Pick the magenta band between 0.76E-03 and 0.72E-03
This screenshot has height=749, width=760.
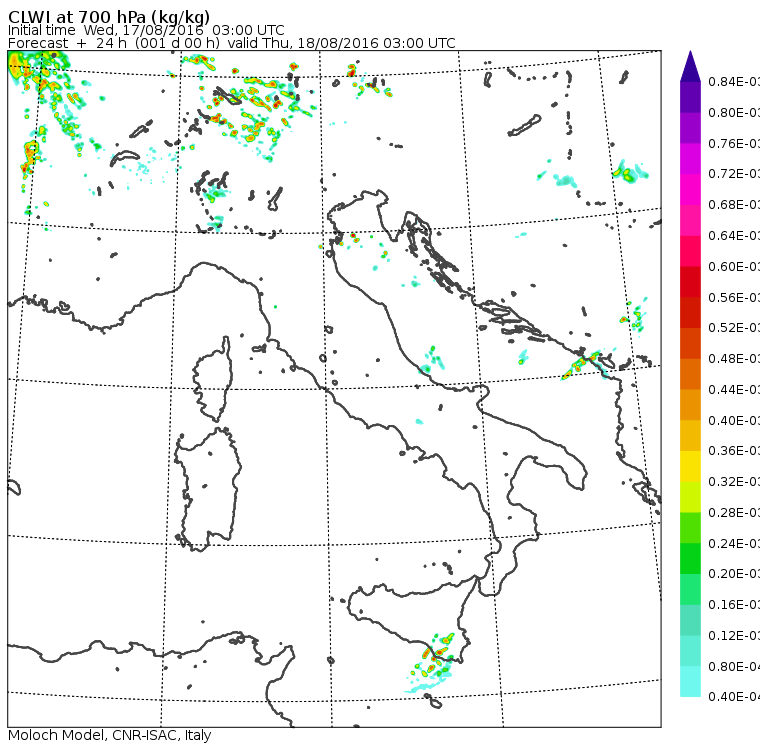tap(690, 159)
